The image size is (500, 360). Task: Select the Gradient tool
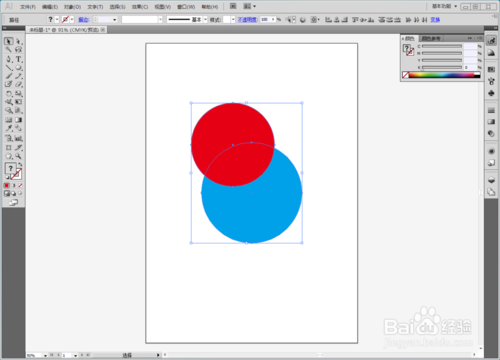[19, 120]
